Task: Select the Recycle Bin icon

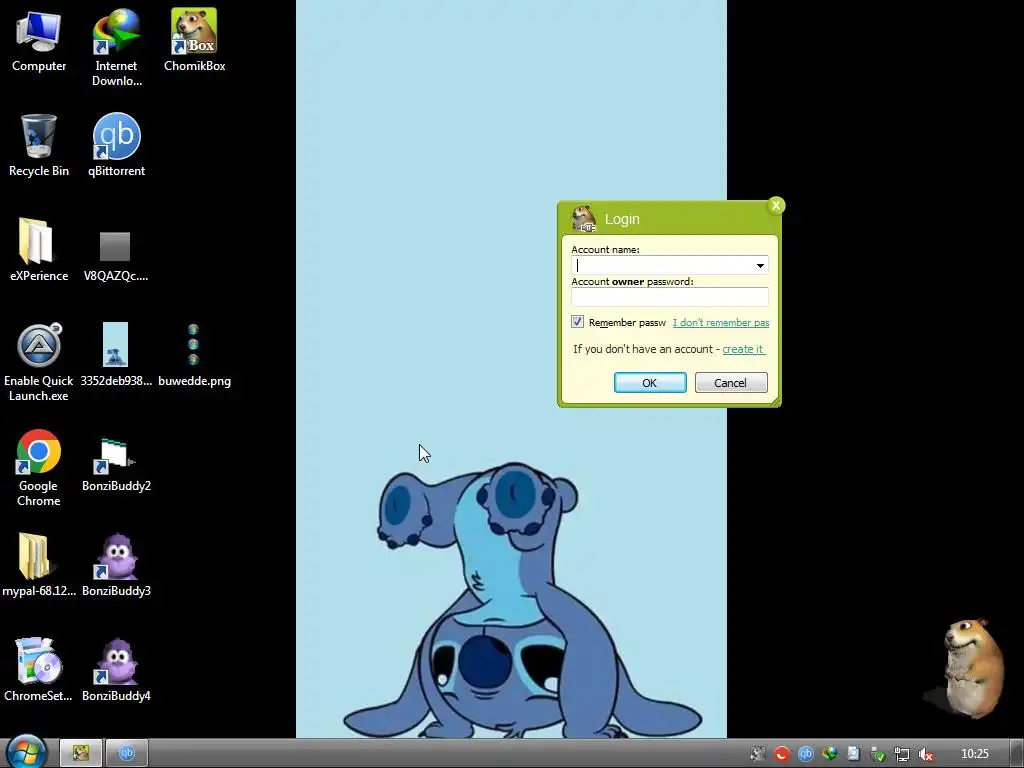Action: 39,145
